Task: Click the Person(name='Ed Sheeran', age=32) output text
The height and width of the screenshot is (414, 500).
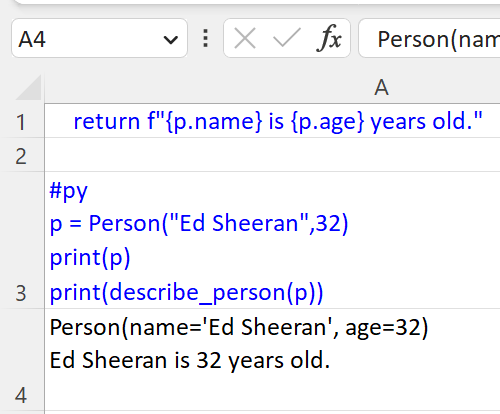Action: [239, 327]
